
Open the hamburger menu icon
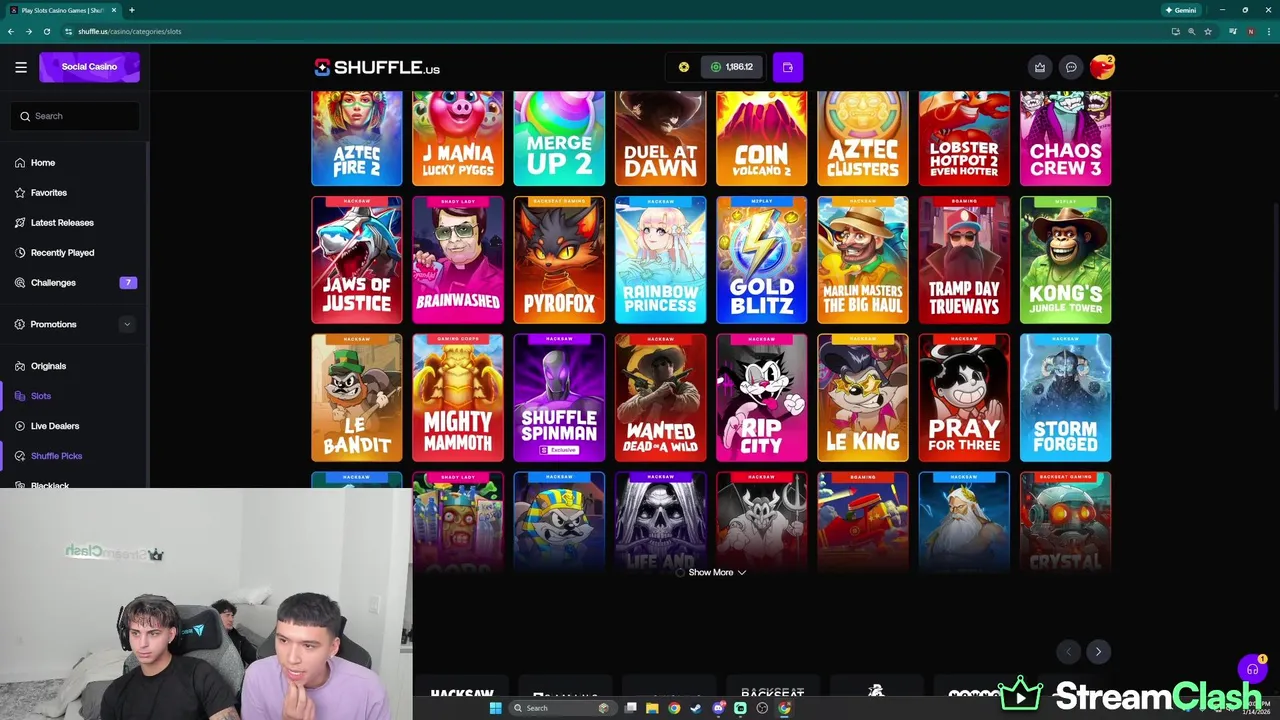tap(21, 67)
